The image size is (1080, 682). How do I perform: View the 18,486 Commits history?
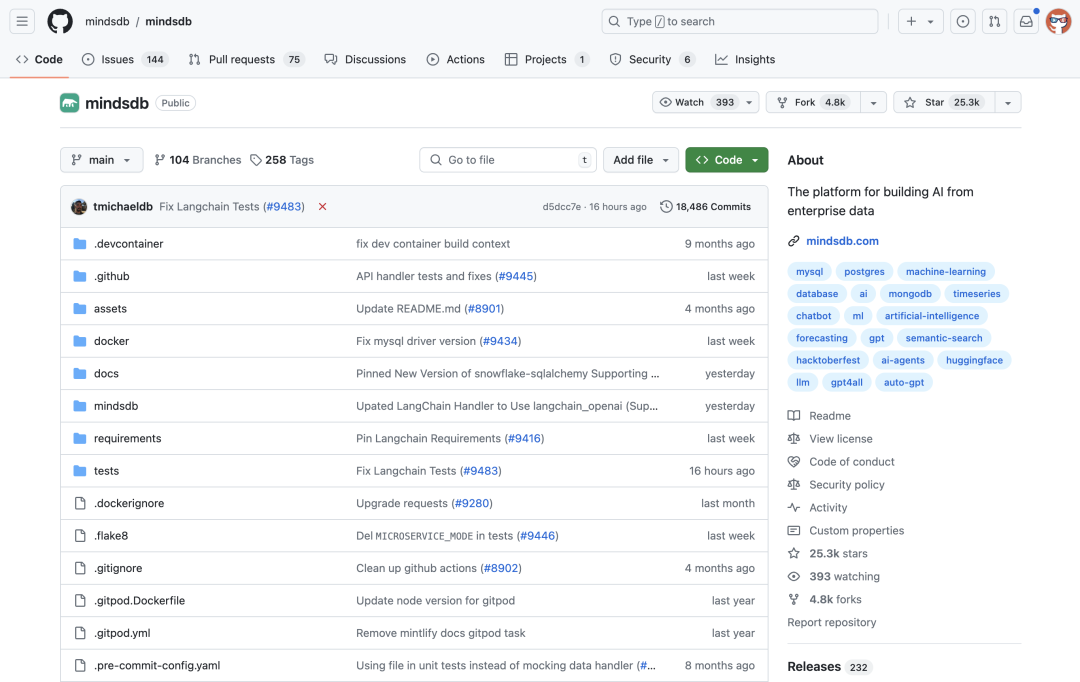coord(705,207)
